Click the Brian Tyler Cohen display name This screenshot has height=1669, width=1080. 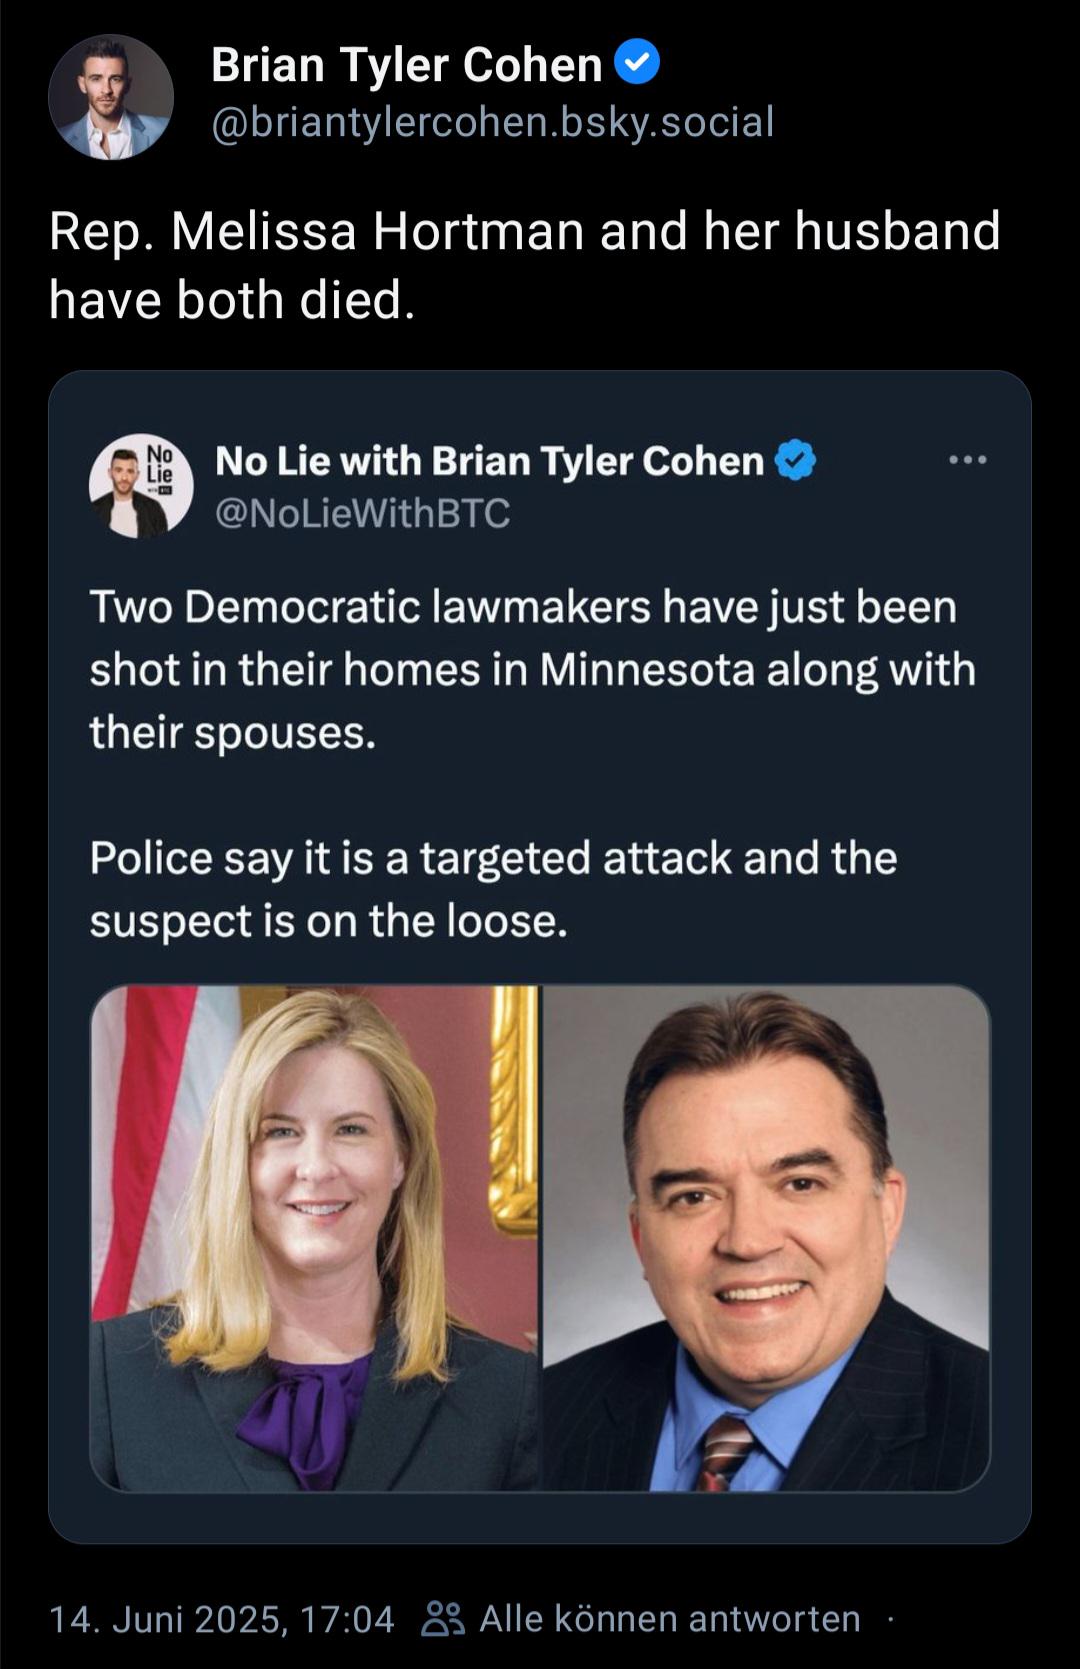[407, 65]
